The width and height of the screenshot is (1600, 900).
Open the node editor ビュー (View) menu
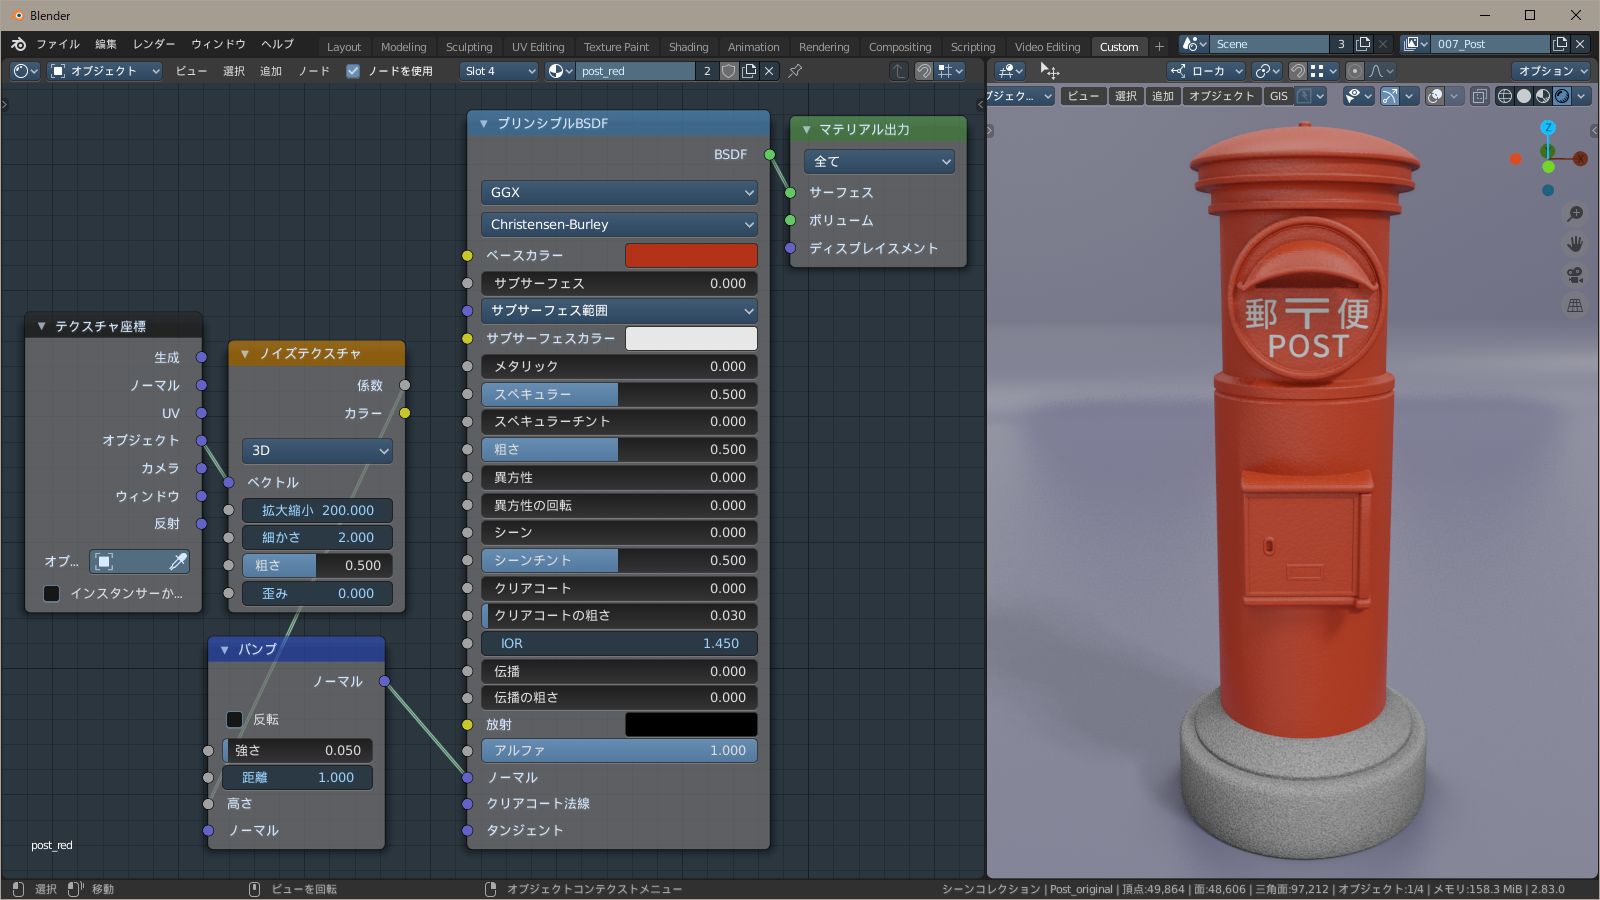point(191,71)
